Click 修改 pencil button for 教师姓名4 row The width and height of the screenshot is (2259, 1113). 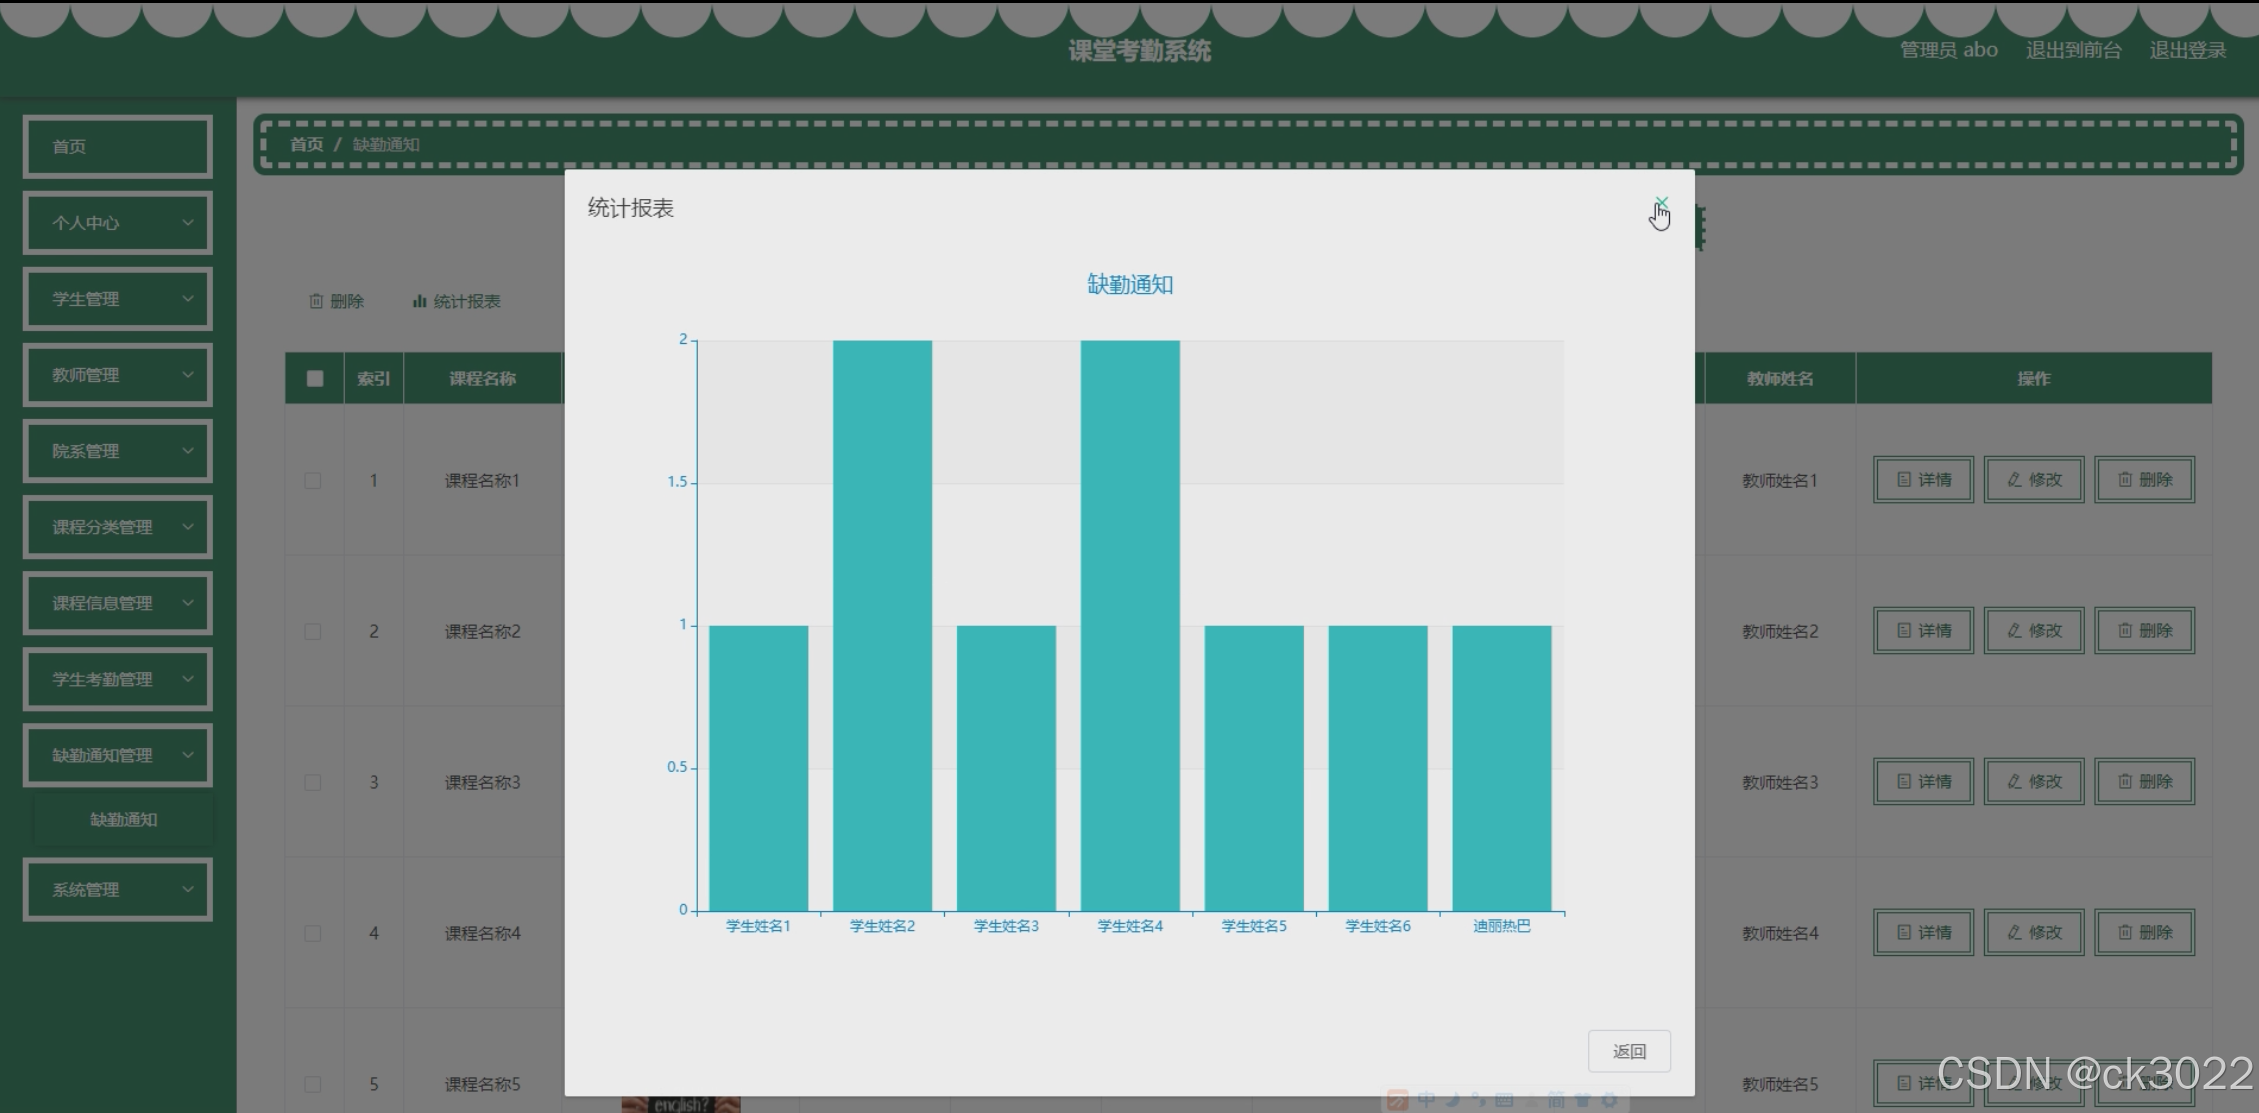click(x=2033, y=933)
